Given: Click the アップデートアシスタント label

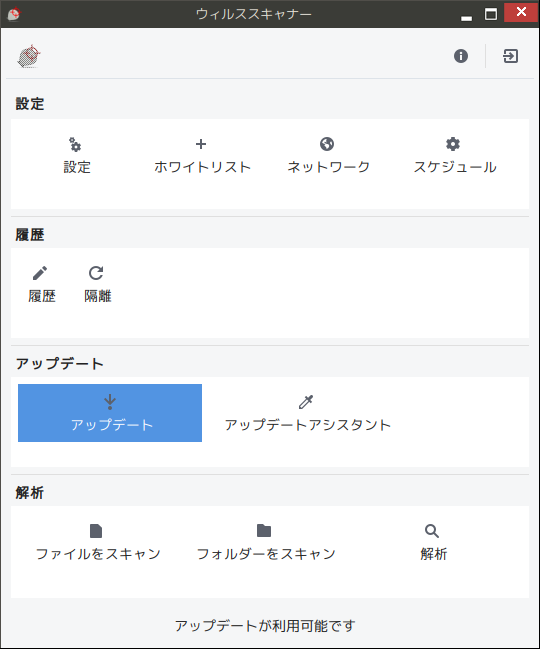Looking at the screenshot, I should click(308, 425).
